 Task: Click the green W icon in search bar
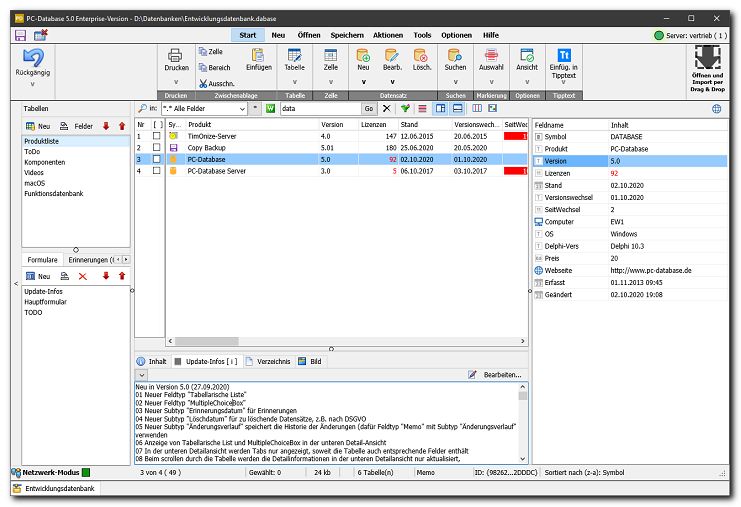270,108
